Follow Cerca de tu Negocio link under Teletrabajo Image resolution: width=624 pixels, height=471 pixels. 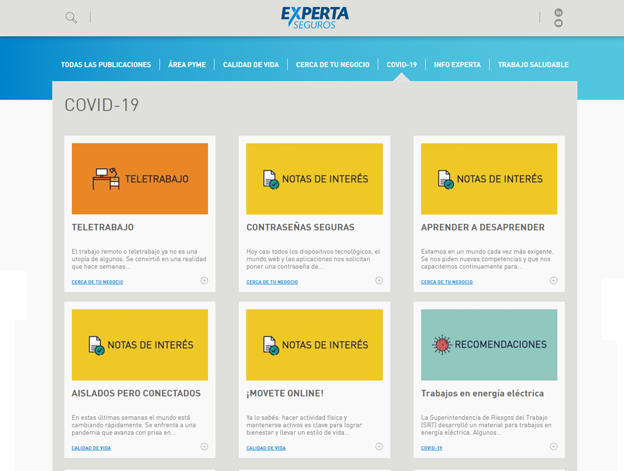click(x=98, y=282)
